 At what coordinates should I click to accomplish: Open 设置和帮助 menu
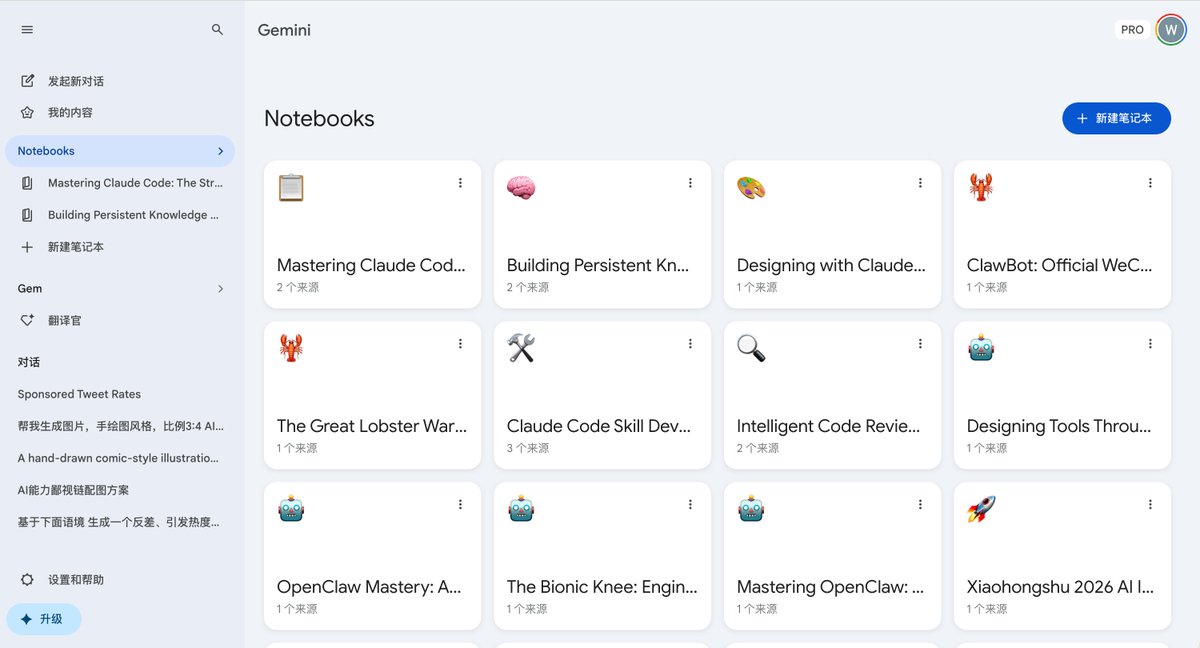[76, 580]
